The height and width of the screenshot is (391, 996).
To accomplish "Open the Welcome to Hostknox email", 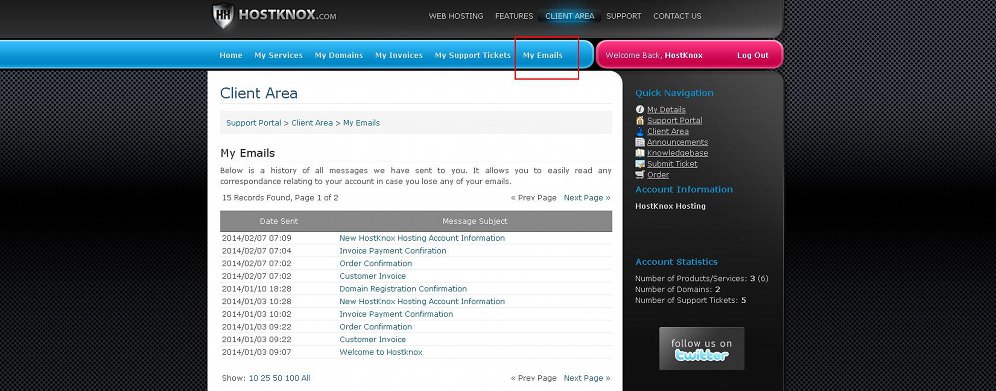I will point(380,352).
